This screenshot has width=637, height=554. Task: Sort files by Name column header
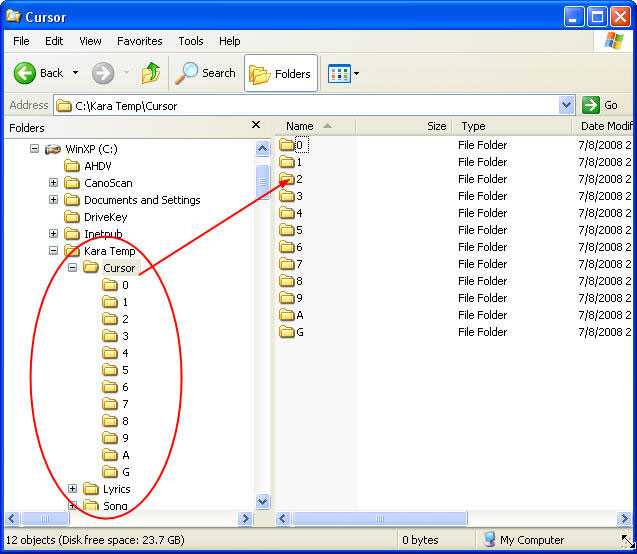click(x=300, y=126)
